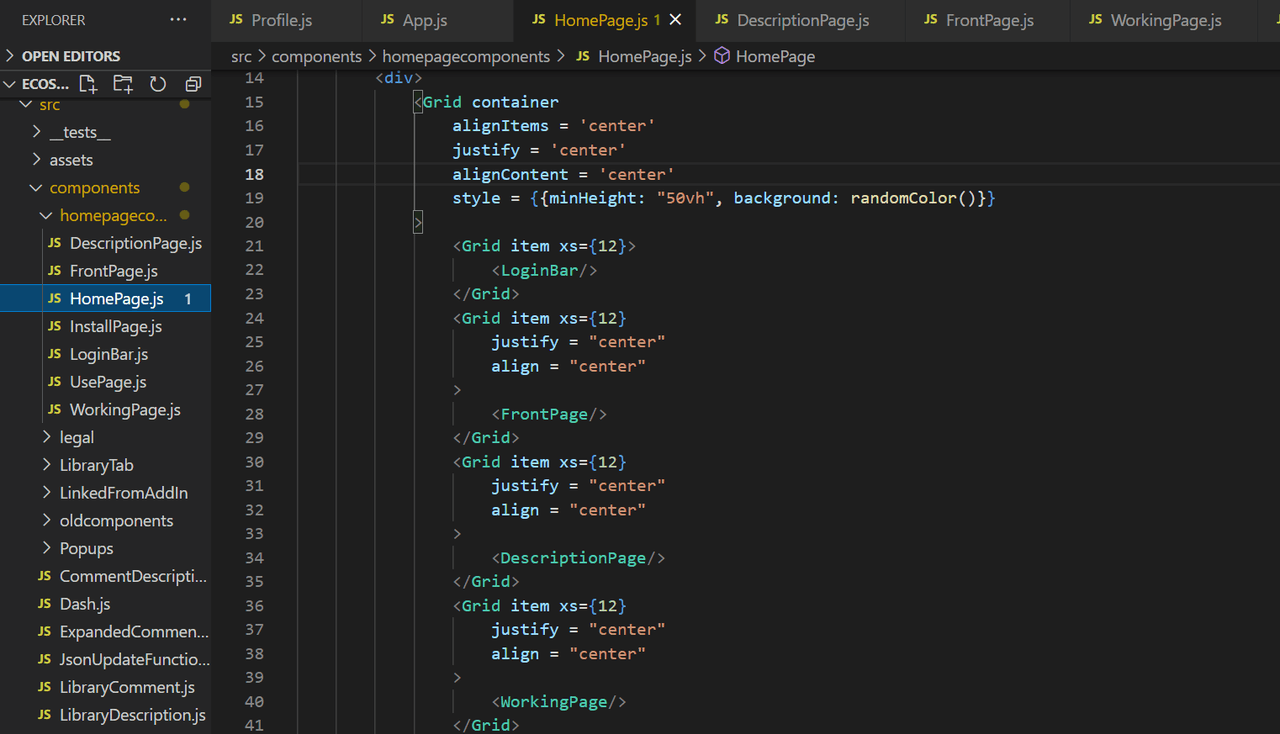The height and width of the screenshot is (734, 1280).
Task: Expand the assets folder
Action: [x=37, y=160]
